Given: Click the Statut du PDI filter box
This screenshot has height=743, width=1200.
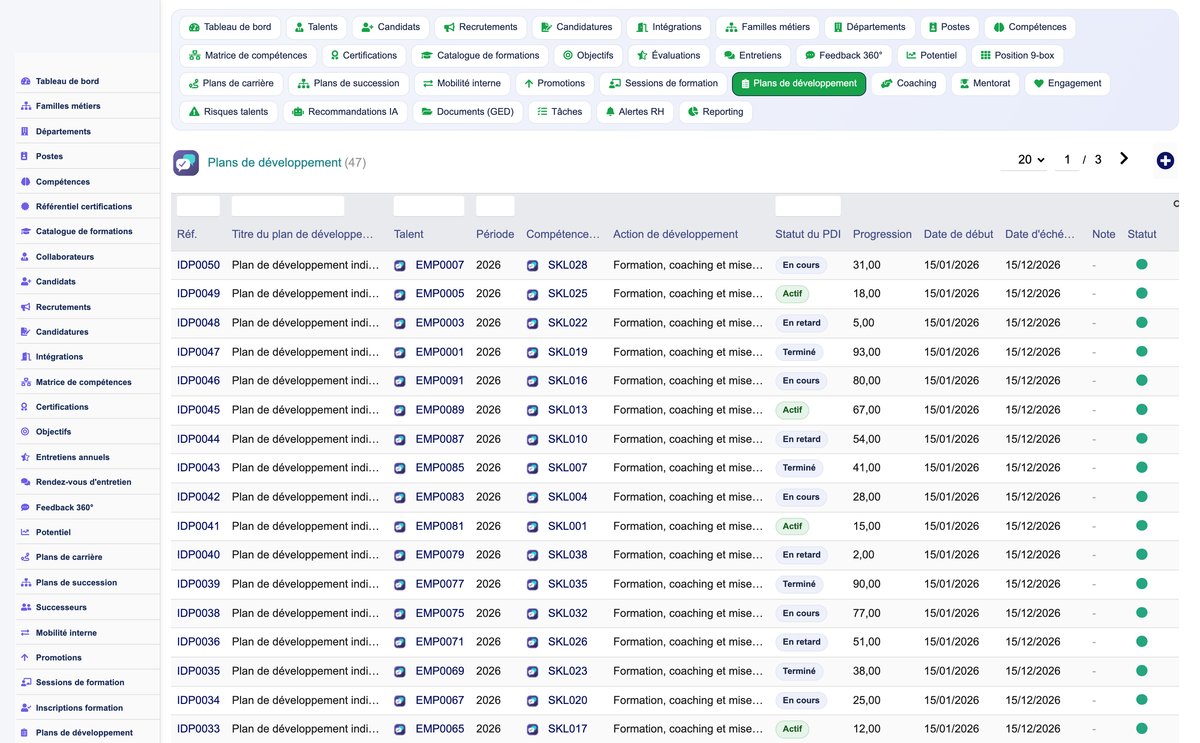Looking at the screenshot, I should click(807, 206).
